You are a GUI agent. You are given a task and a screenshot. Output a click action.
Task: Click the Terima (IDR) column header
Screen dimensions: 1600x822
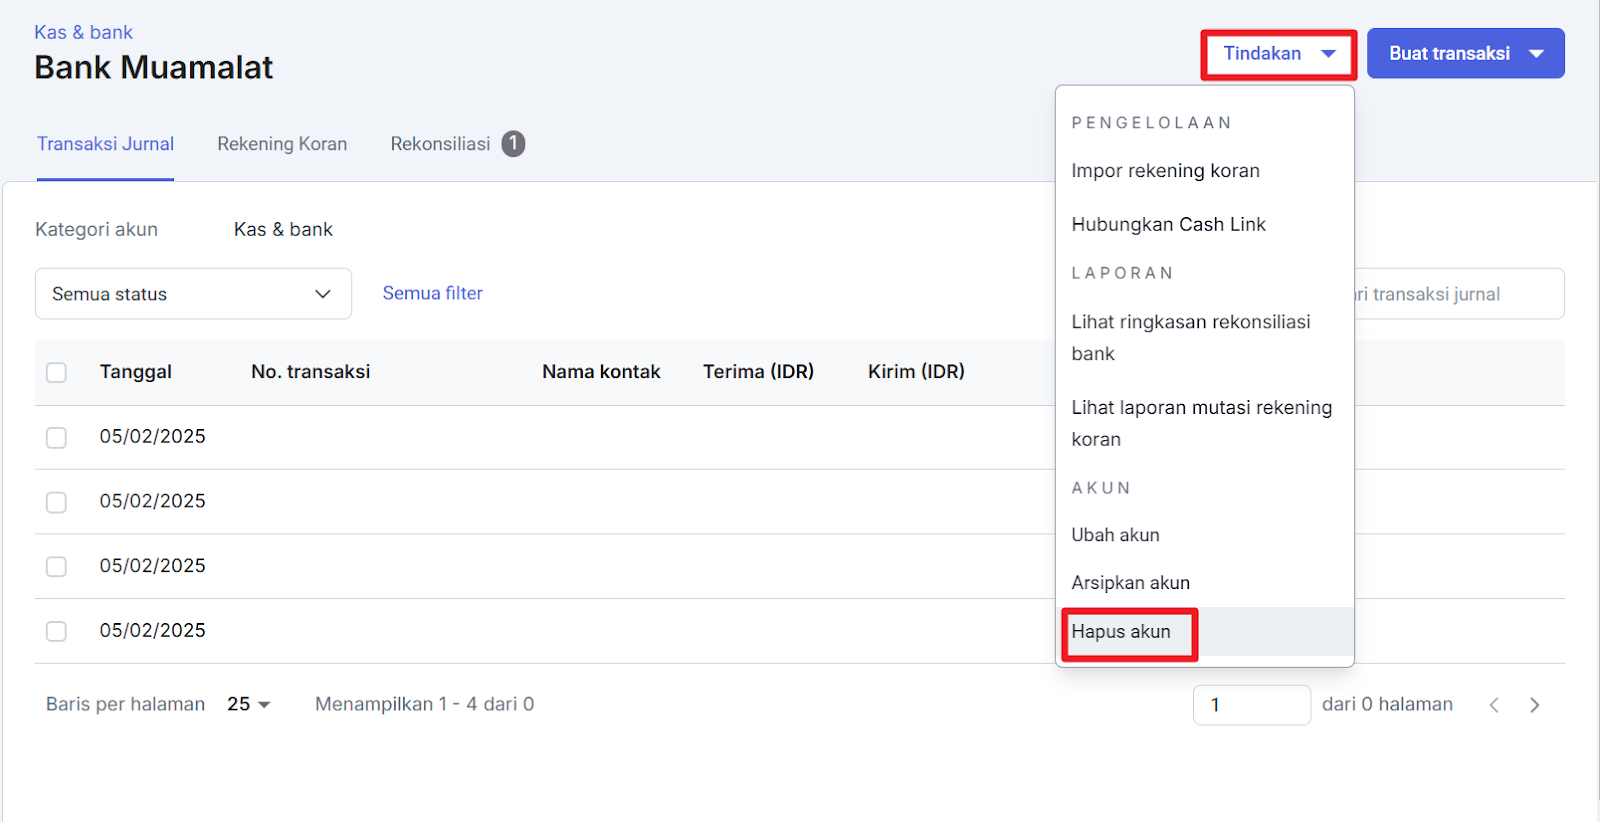(x=758, y=372)
